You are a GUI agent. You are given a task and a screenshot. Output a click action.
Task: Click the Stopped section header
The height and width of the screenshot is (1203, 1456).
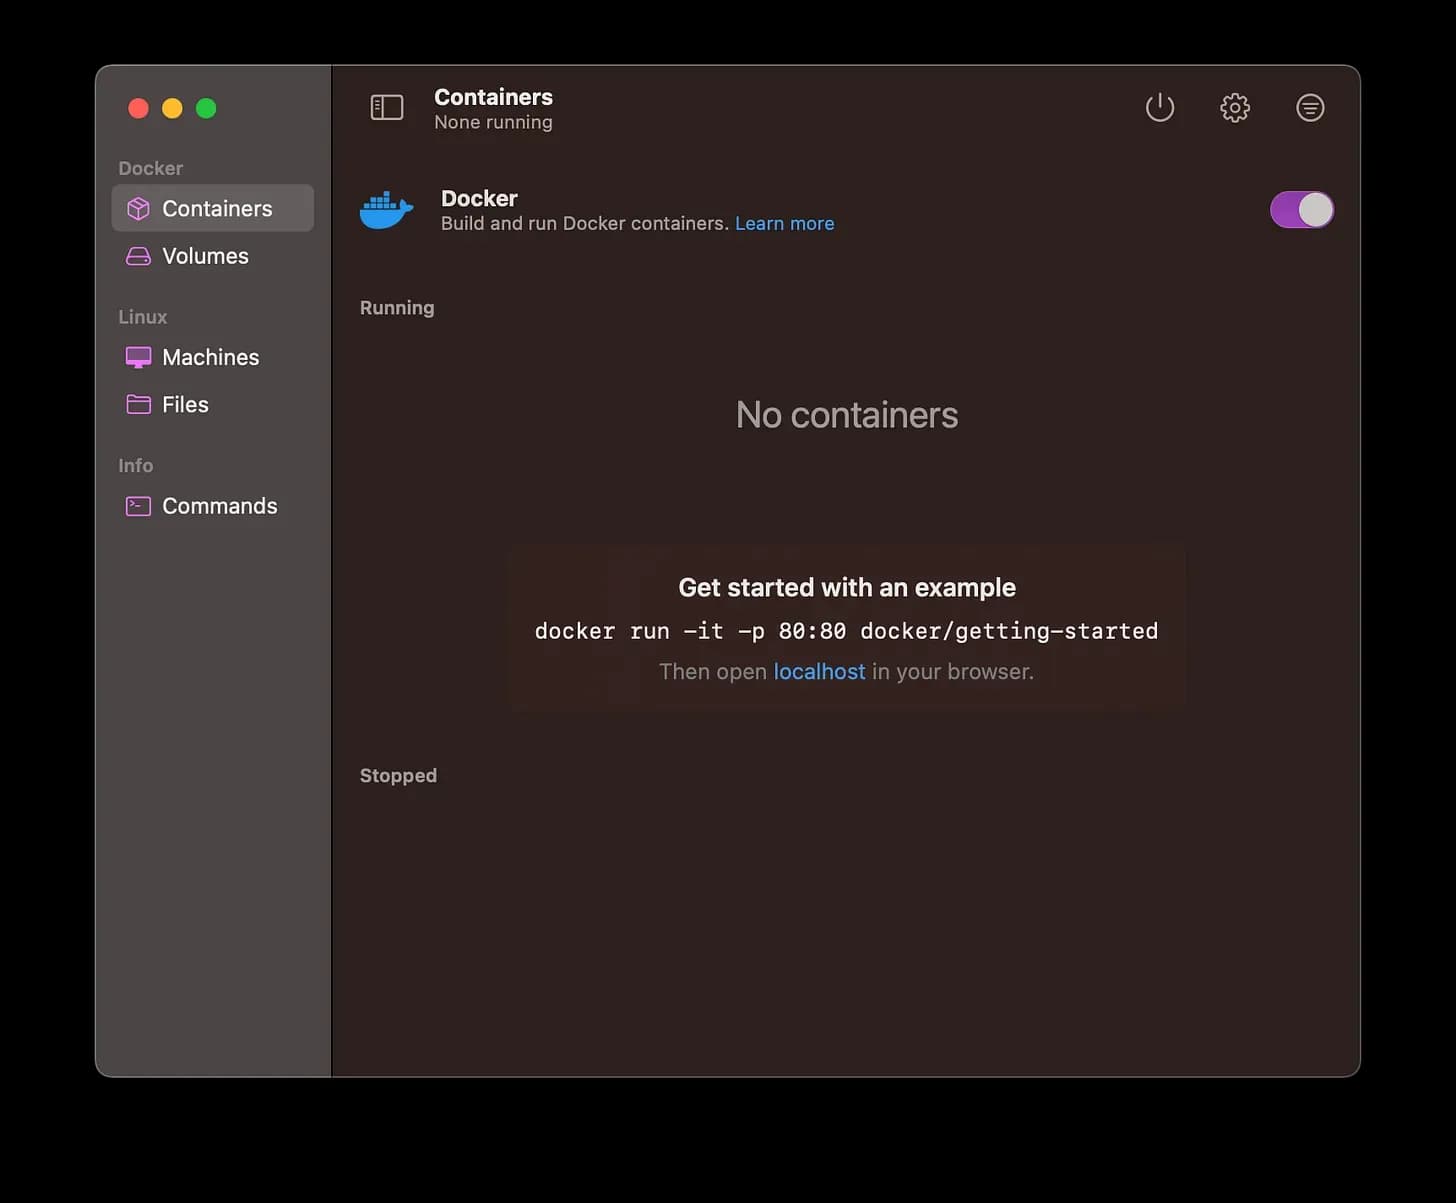(398, 776)
